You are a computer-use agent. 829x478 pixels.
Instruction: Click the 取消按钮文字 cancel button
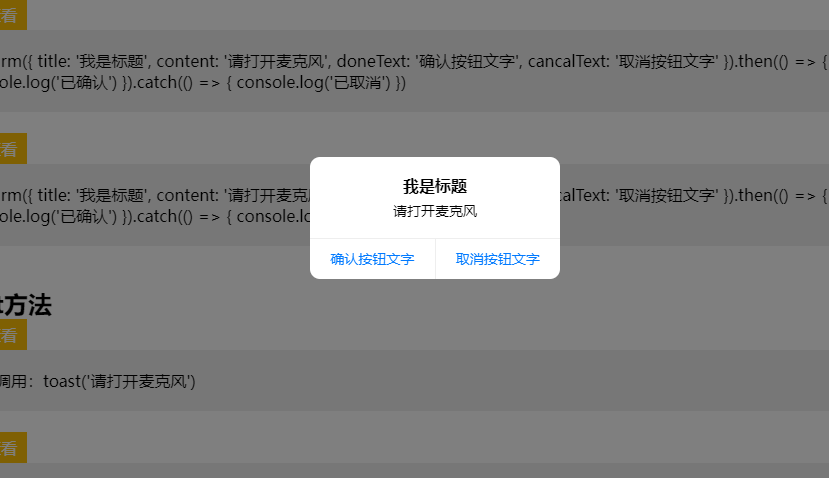498,259
